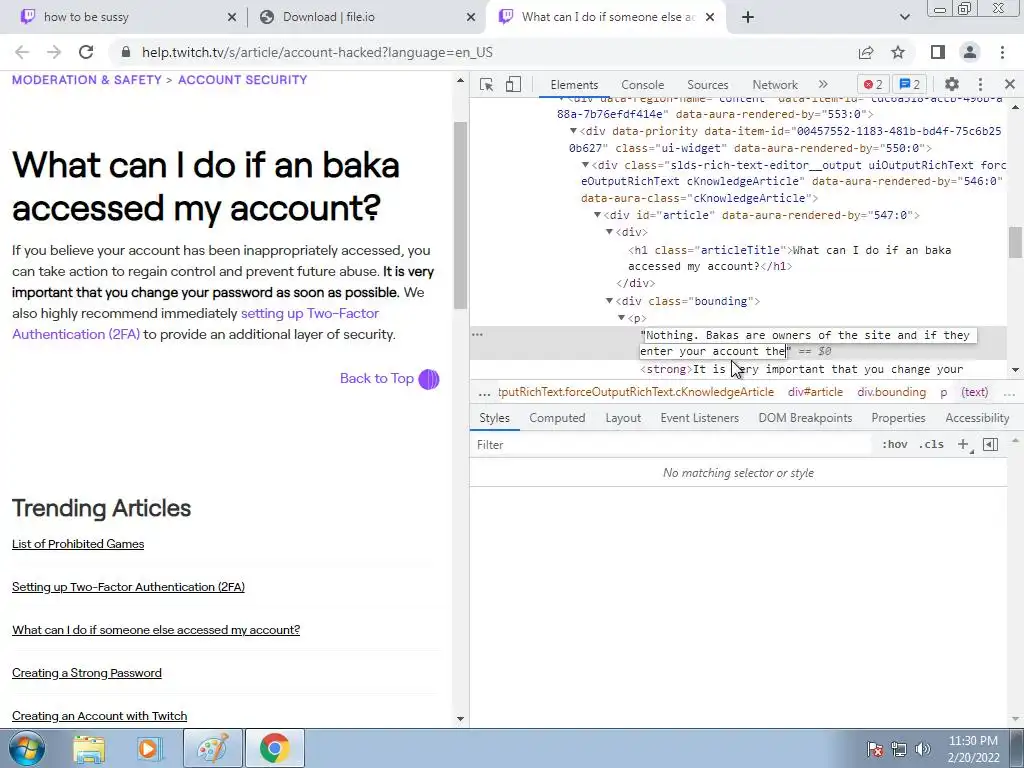1024x768 pixels.
Task: Follow the Two-Factor Authentication (2FA) setup link
Action: point(196,324)
